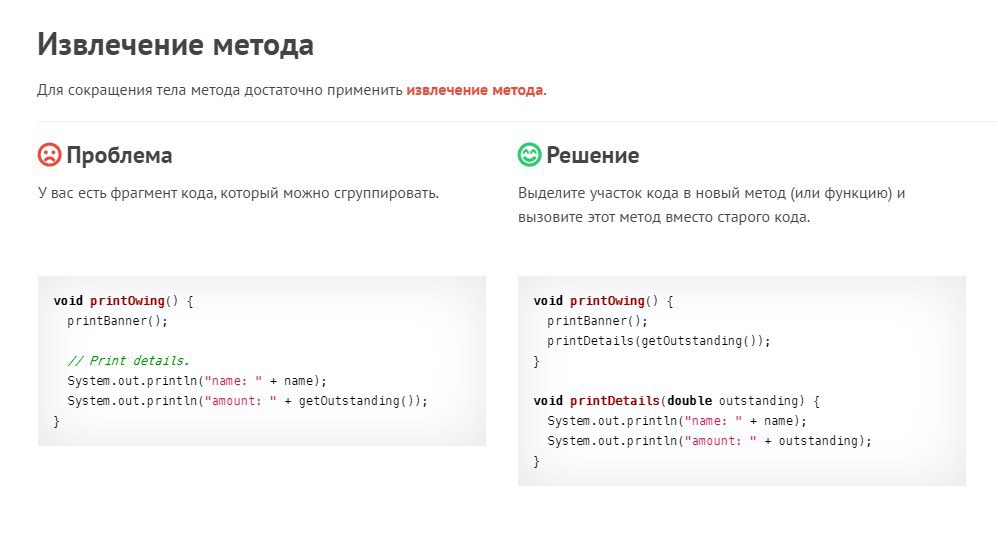The image size is (998, 541).
Task: Click the problem description text about grouping code
Action: pyautogui.click(x=238, y=192)
